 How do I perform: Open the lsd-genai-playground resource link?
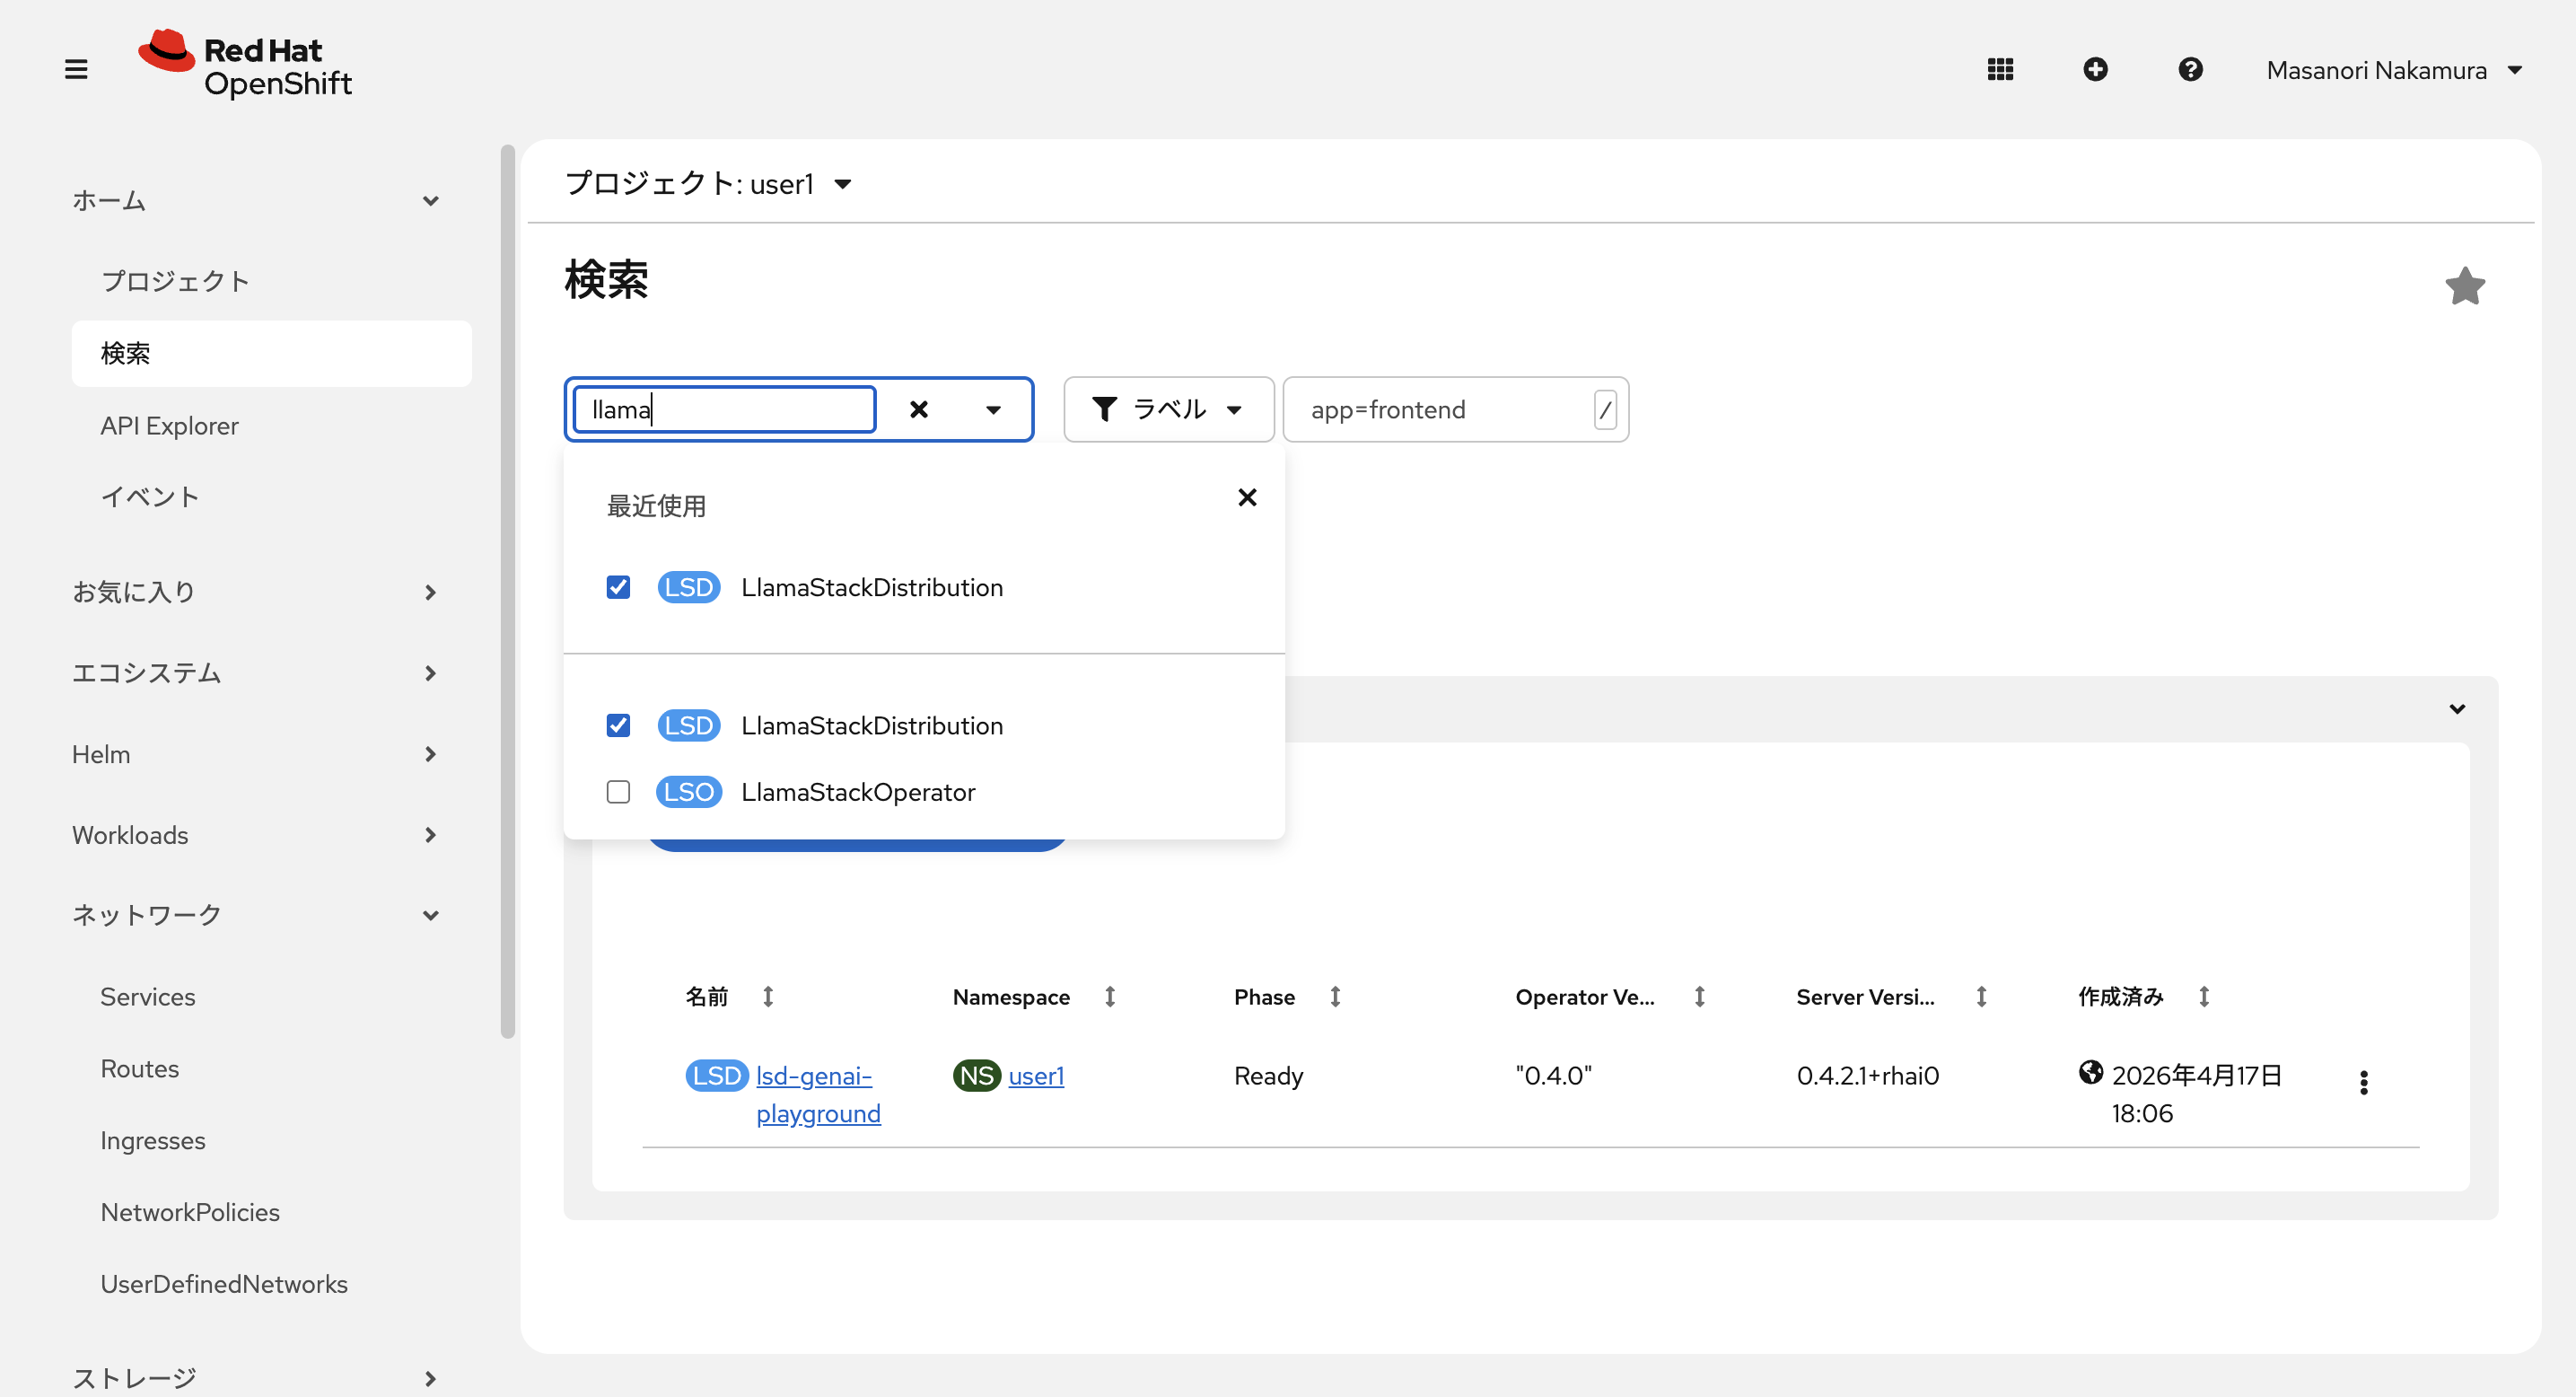814,1076
